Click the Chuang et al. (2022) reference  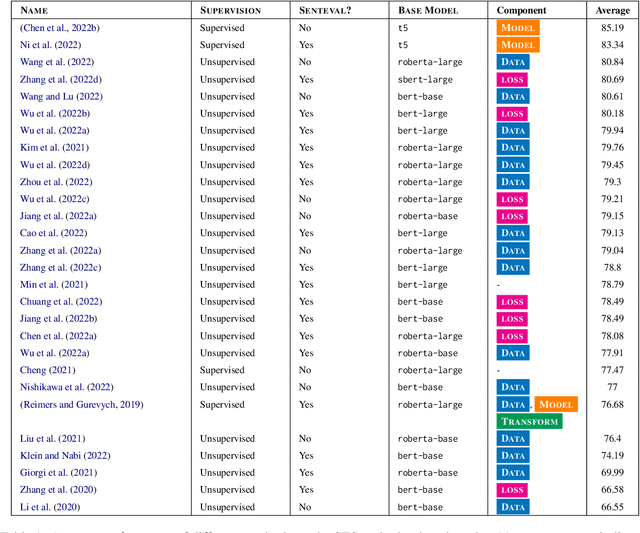coord(61,302)
